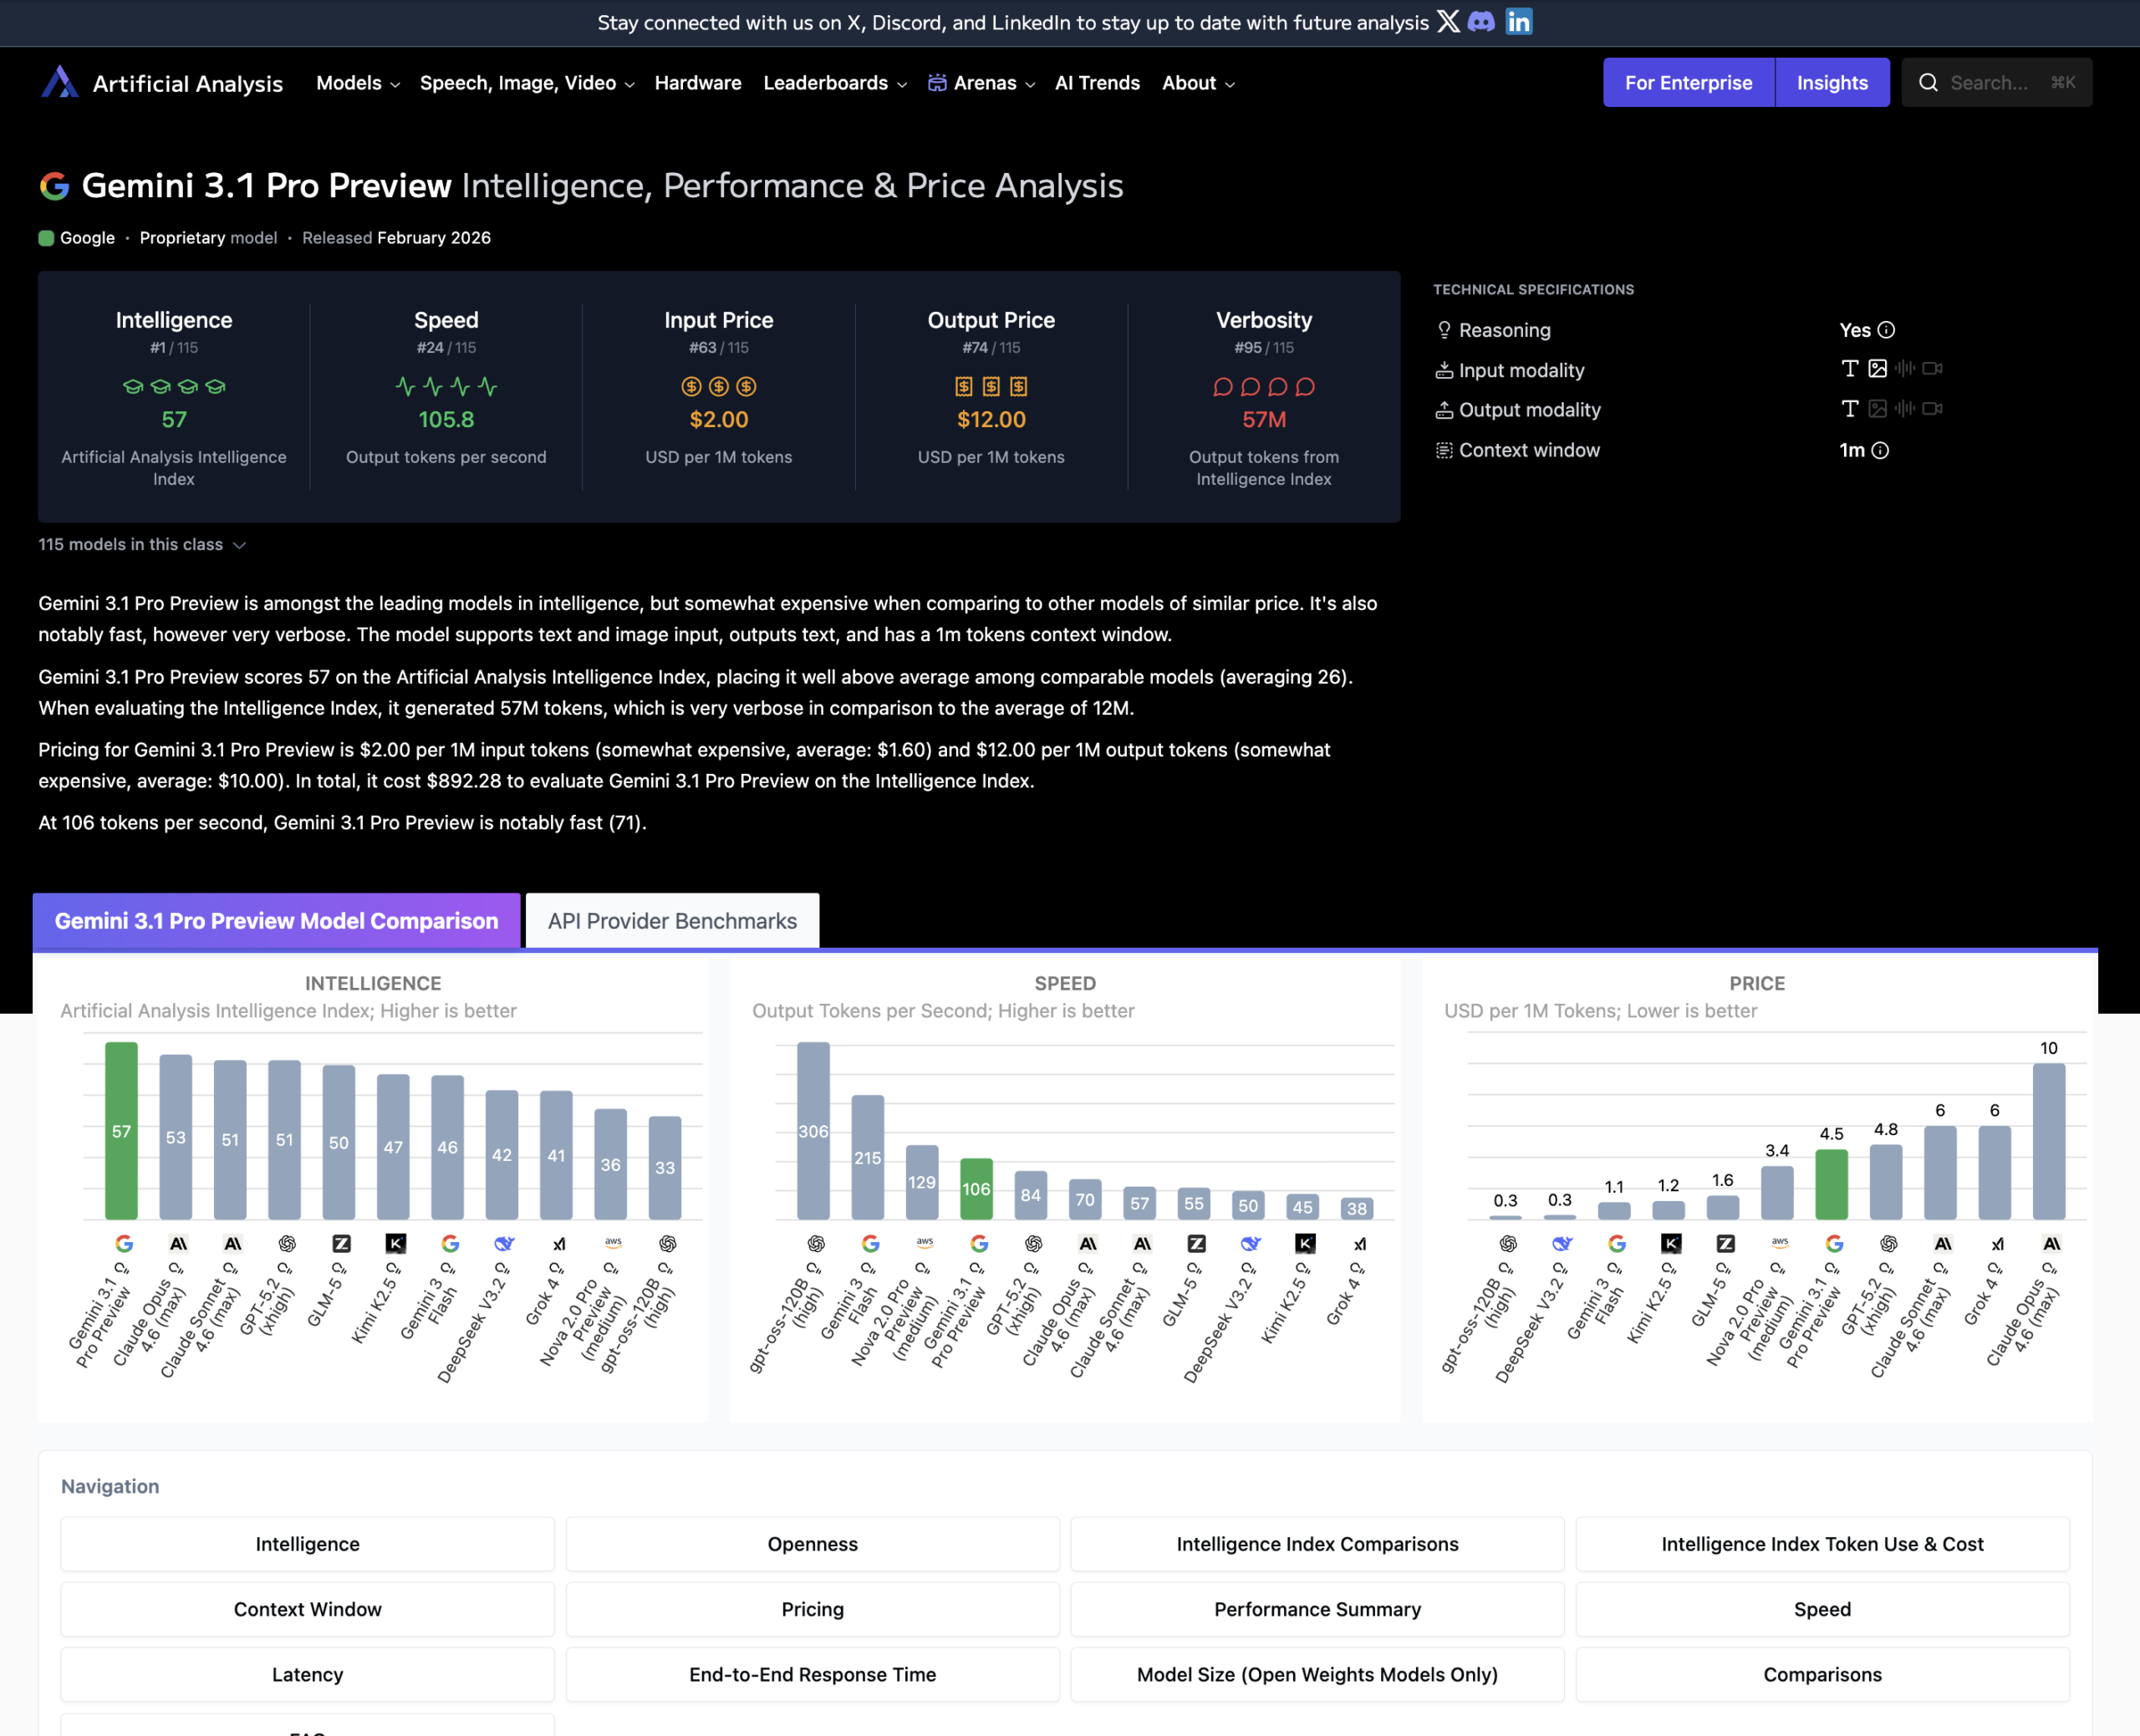
Task: Click the For Enterprise button
Action: tap(1688, 83)
